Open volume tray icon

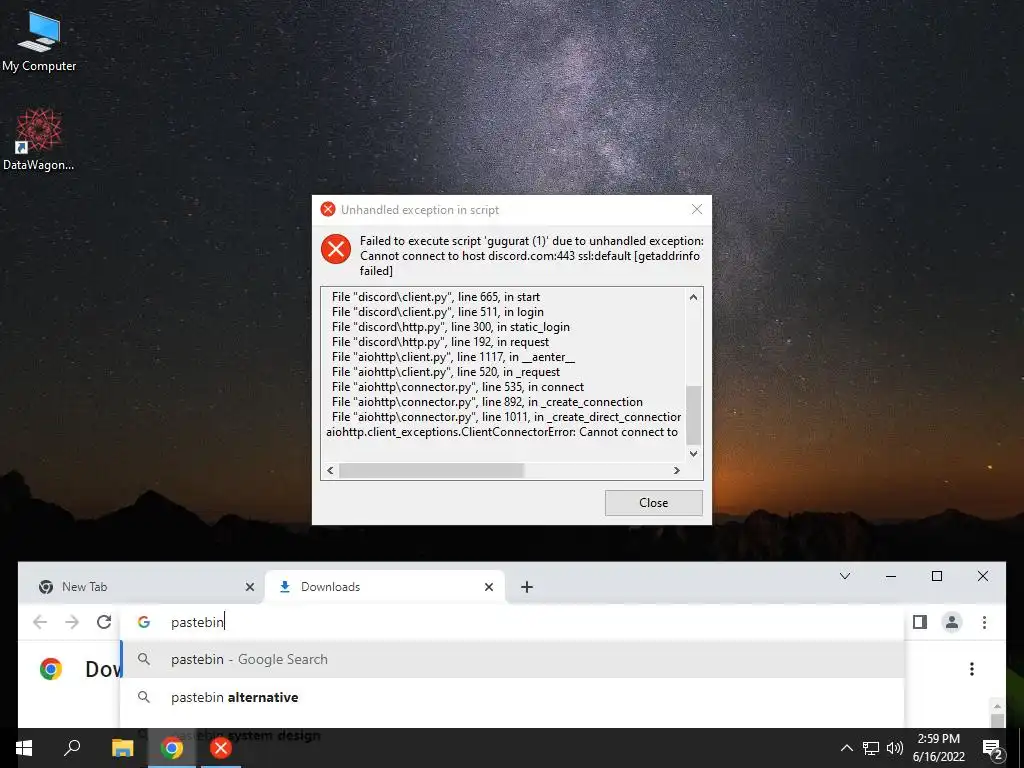click(x=895, y=748)
